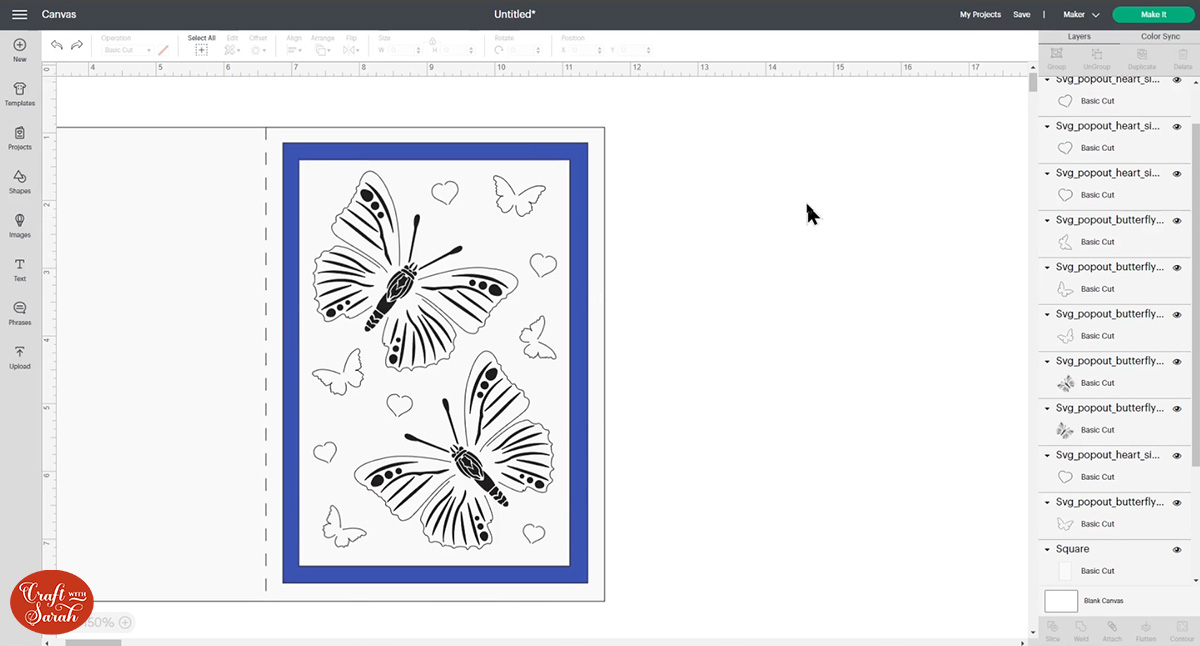Image resolution: width=1200 pixels, height=646 pixels.
Task: Select the Text tool
Action: pyautogui.click(x=19, y=269)
